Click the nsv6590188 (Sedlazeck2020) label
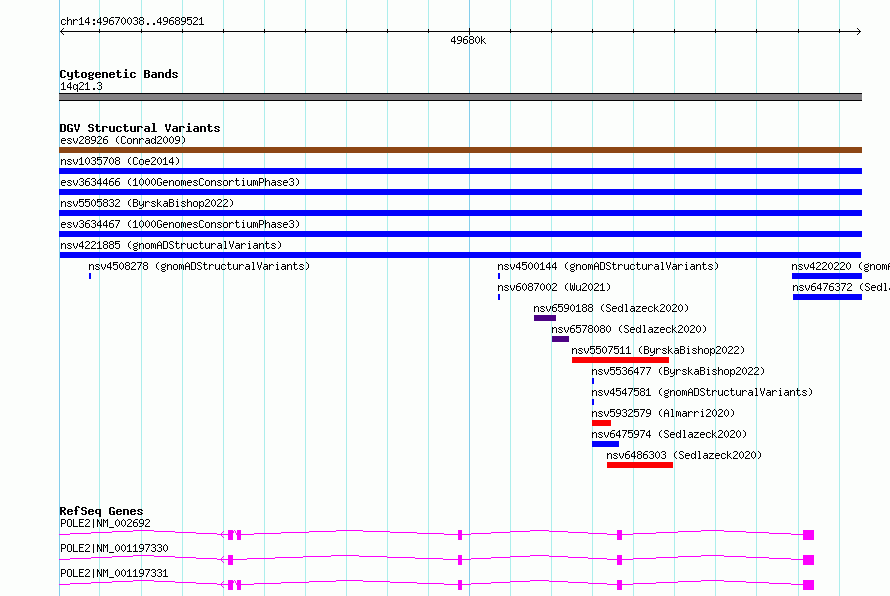Viewport: 890px width, 596px height. pyautogui.click(x=611, y=308)
